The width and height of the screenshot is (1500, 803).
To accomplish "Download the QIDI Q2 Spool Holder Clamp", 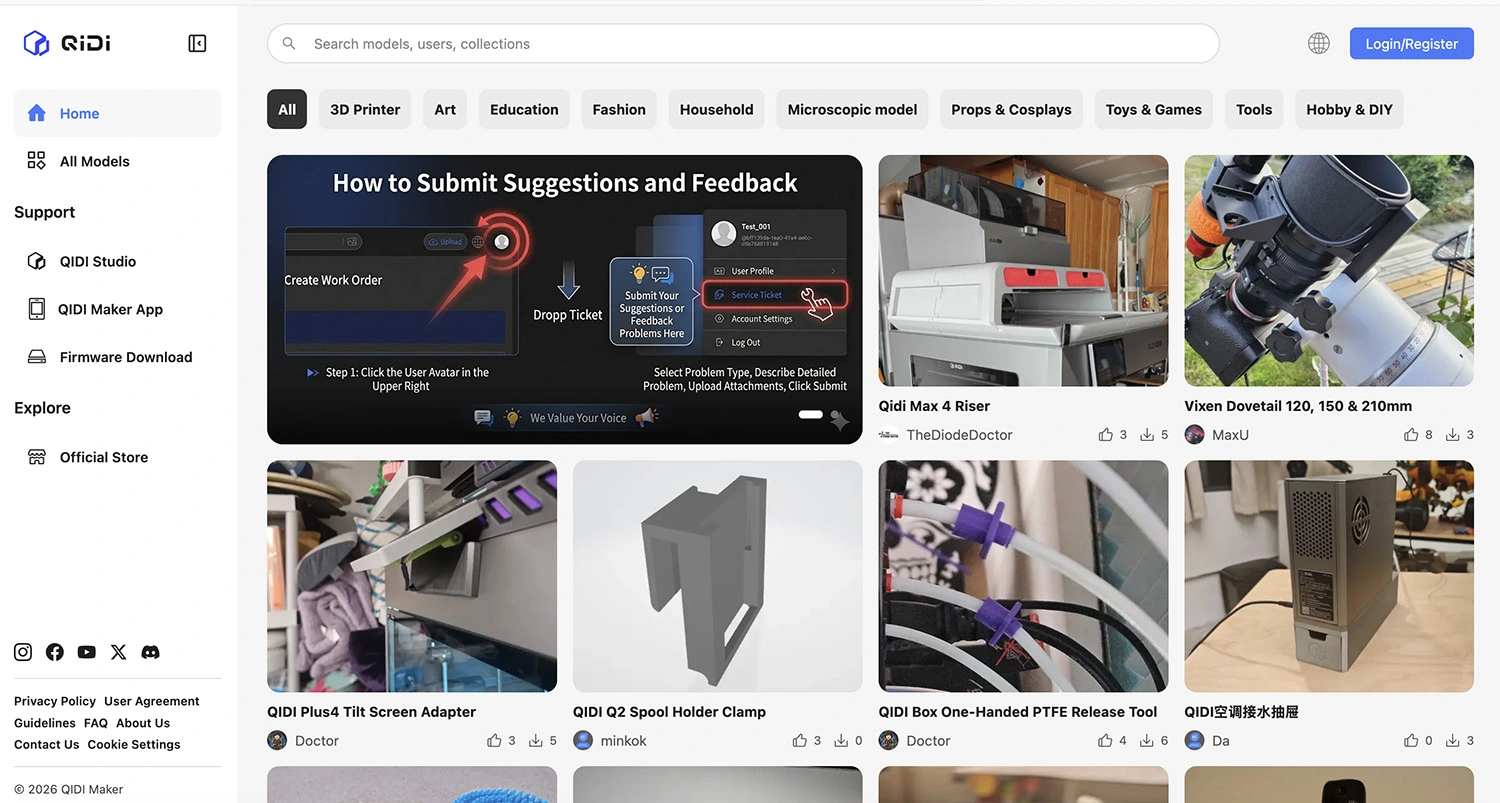I will click(842, 741).
